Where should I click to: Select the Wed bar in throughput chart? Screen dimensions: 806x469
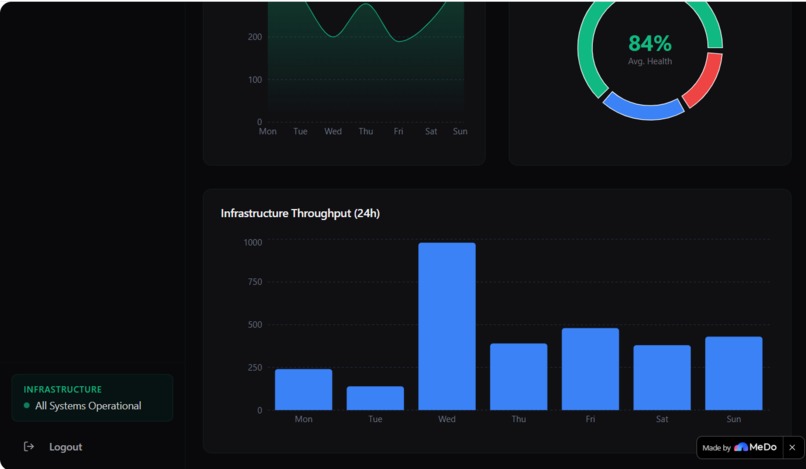pyautogui.click(x=447, y=327)
